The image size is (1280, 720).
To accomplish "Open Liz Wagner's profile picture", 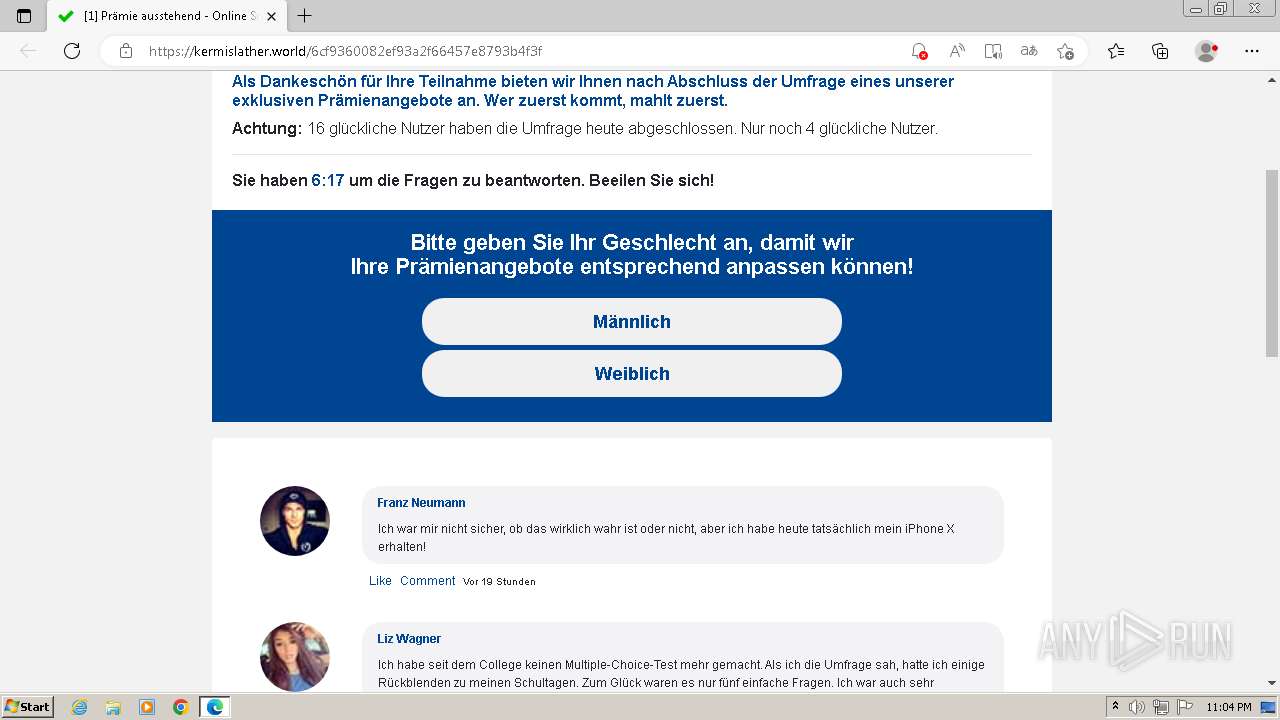I will pos(295,657).
